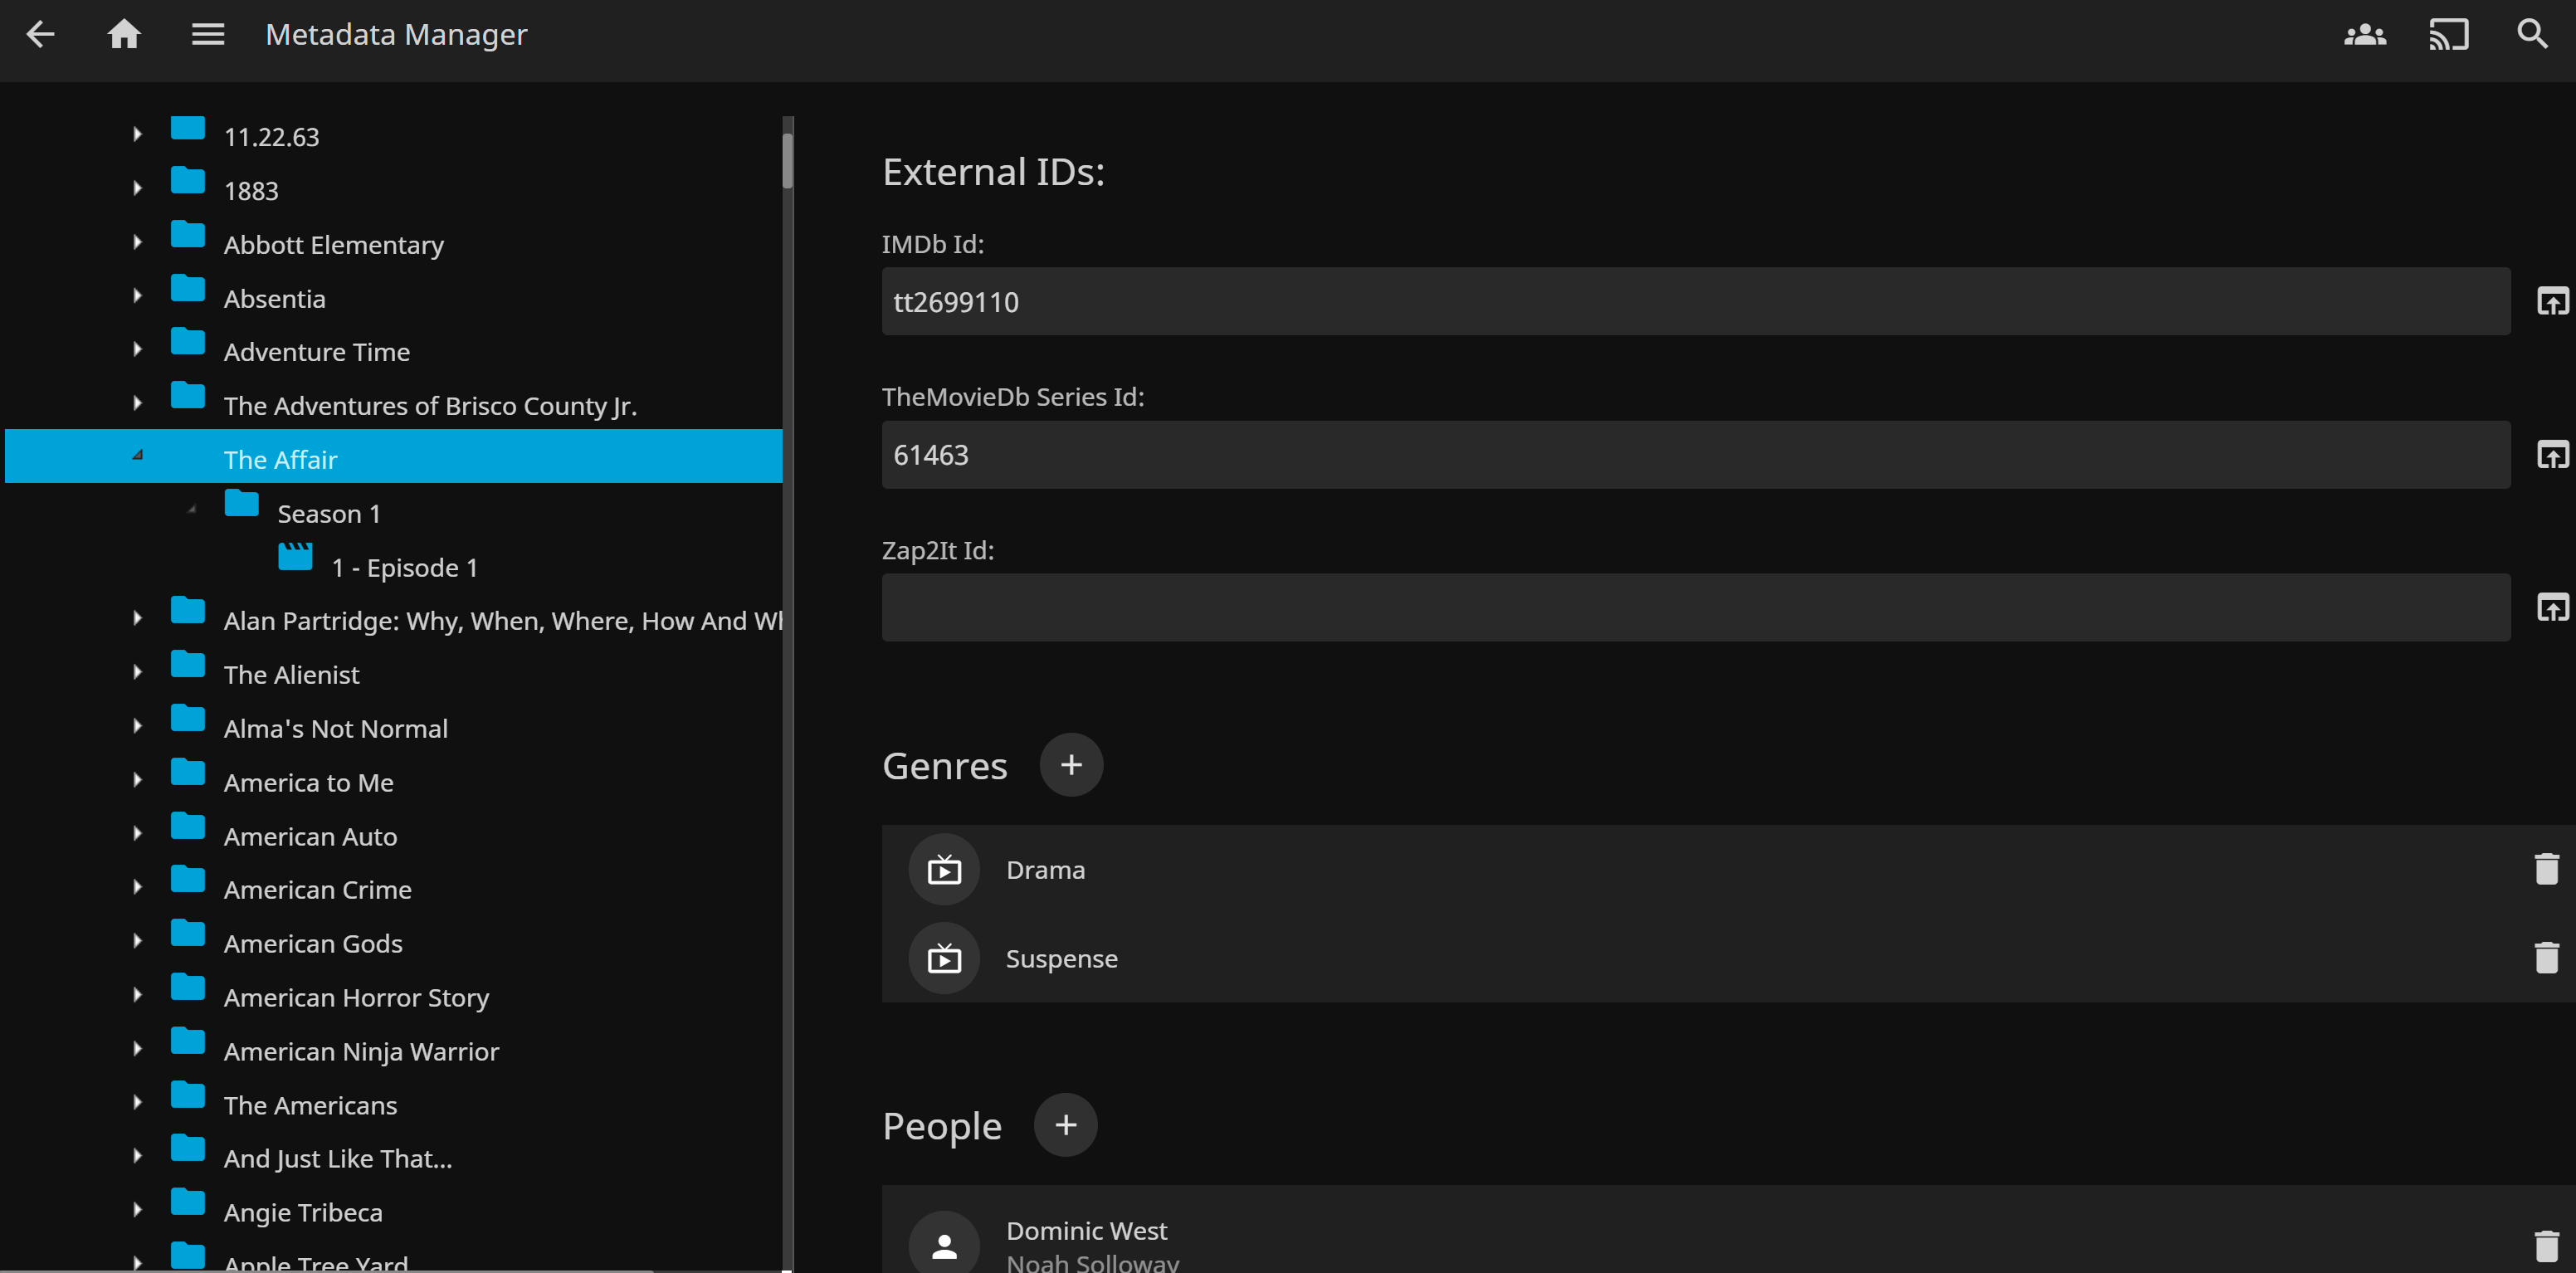Viewport: 2576px width, 1273px height.
Task: Open IMDb Id in external page
Action: [2551, 301]
